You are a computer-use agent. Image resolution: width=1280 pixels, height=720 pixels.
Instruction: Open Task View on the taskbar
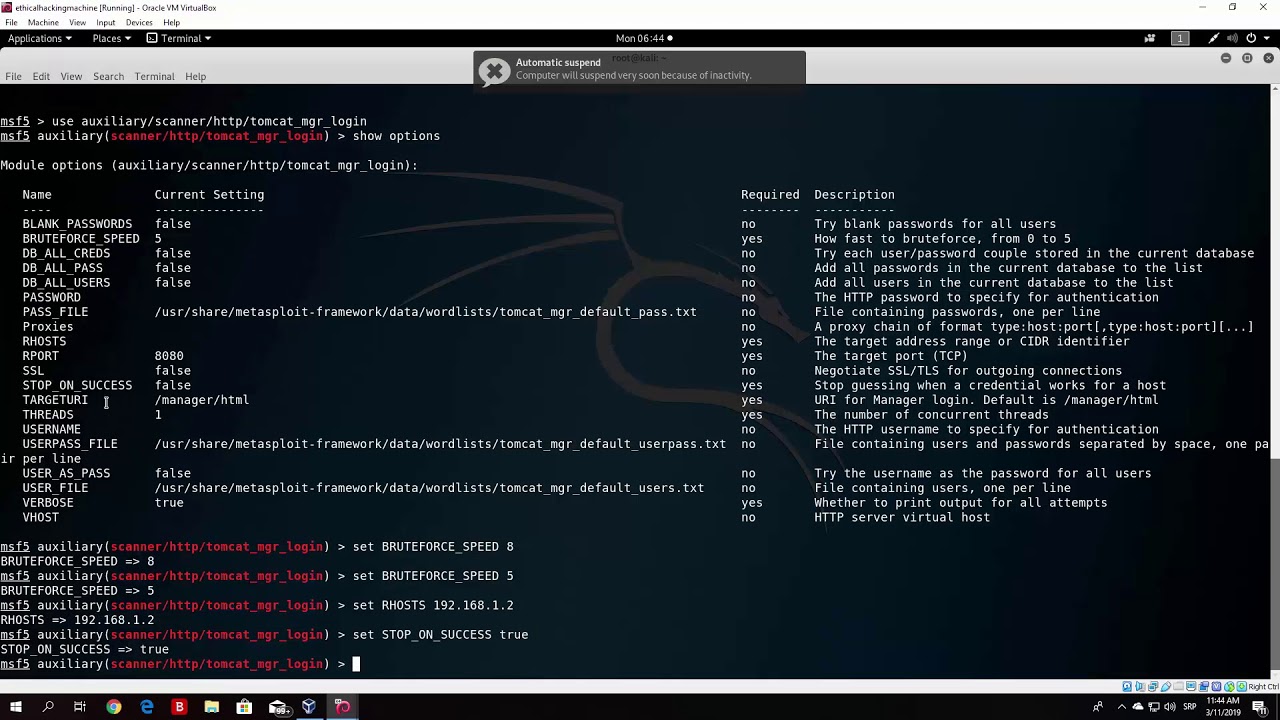click(x=80, y=707)
